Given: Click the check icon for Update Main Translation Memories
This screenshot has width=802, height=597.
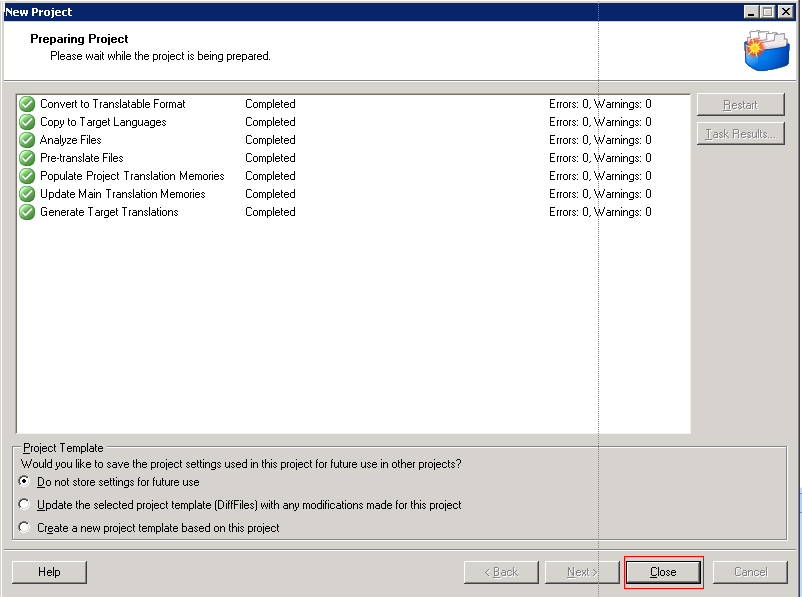Looking at the screenshot, I should 27,194.
